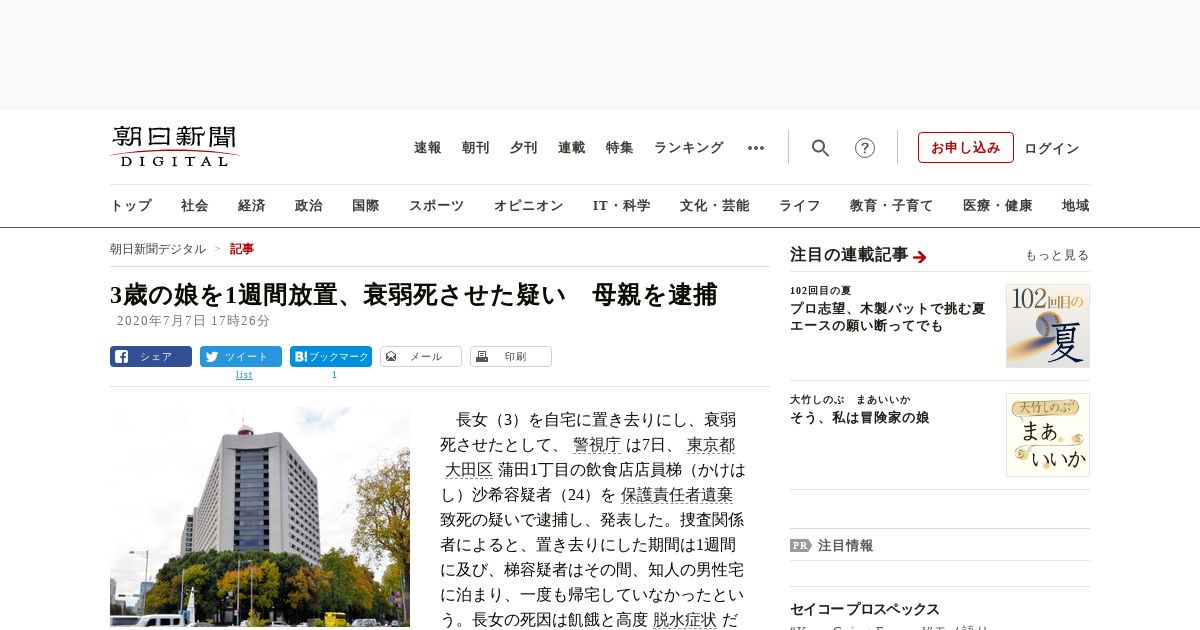Screen dimensions: 1200x630
Task: Open the 警視庁 keyword link
Action: click(x=597, y=445)
